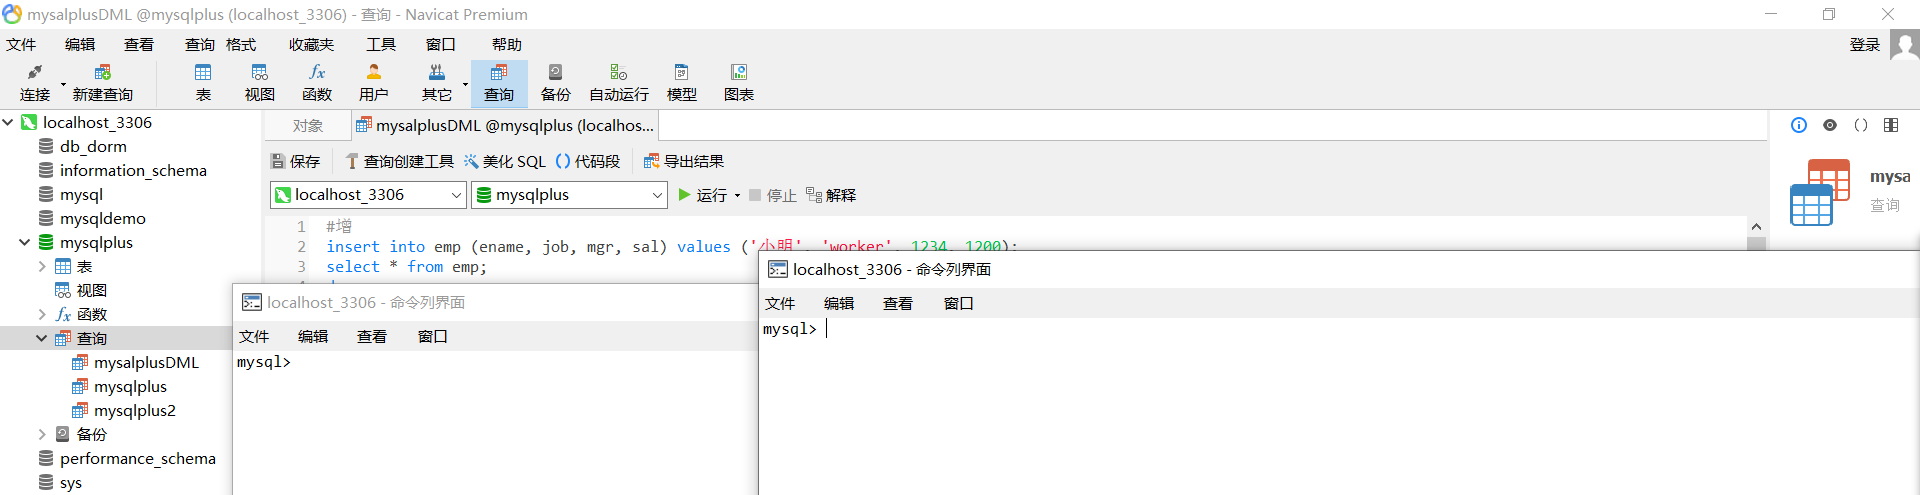Open Code Snippets (代码段)
Screen dimensions: 1920x495
588,161
